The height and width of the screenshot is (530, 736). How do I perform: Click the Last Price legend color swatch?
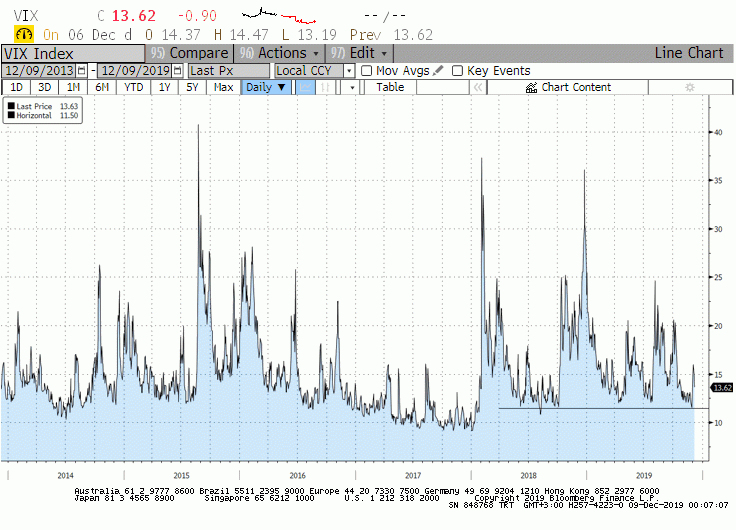pos(11,106)
